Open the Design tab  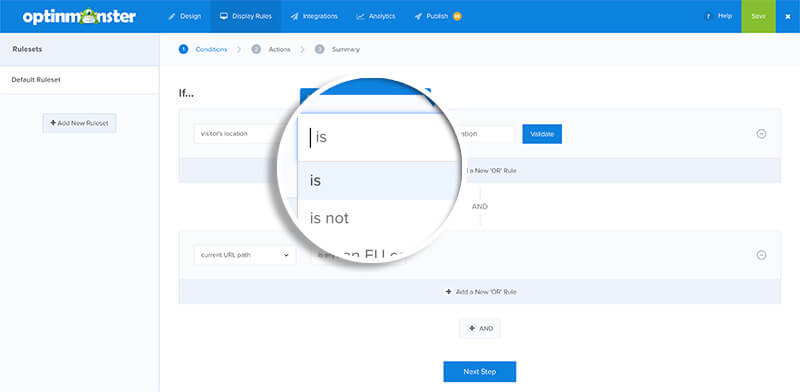pyautogui.click(x=185, y=16)
